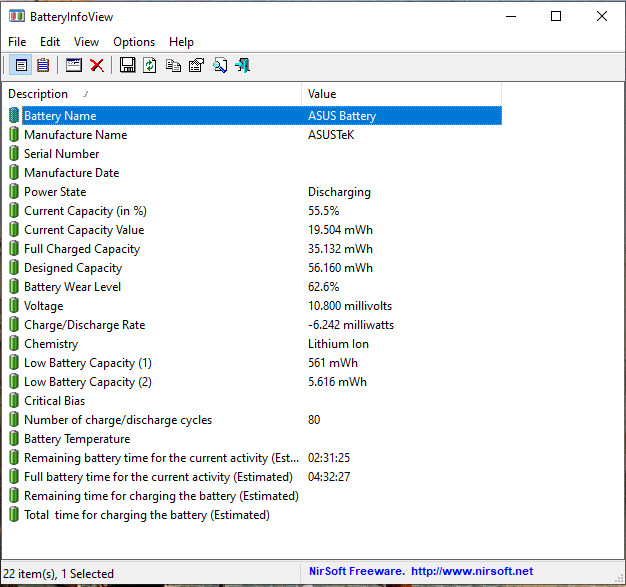Image resolution: width=626 pixels, height=587 pixels.
Task: Select the Chemistry row text
Action: click(x=51, y=344)
